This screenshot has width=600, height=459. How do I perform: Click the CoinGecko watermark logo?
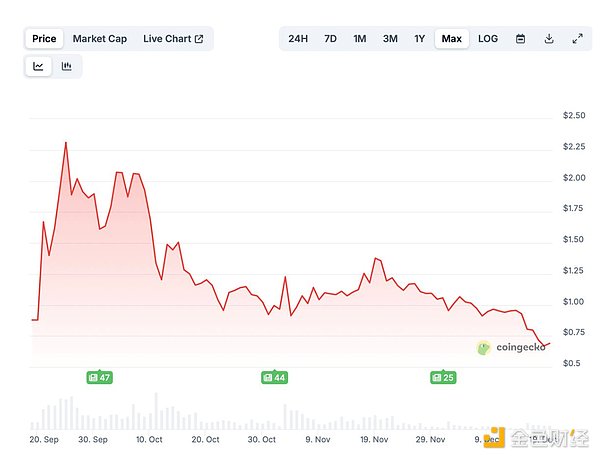pyautogui.click(x=512, y=347)
